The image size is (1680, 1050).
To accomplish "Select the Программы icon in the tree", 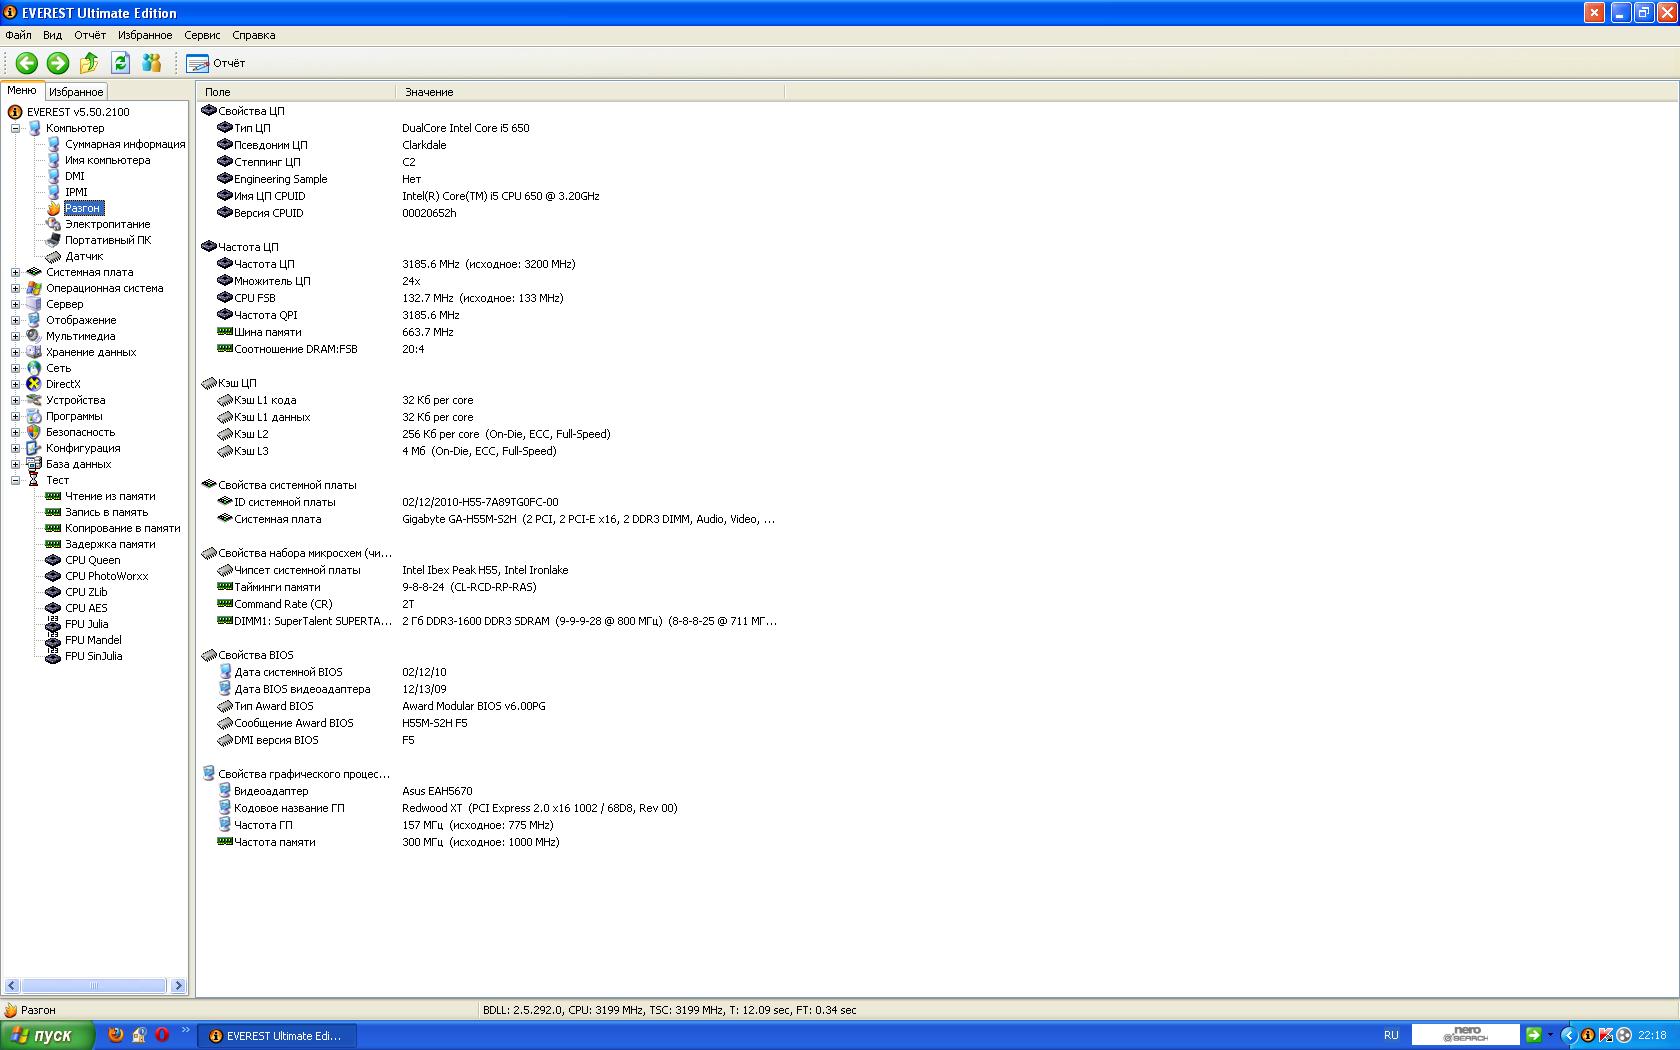I will click(34, 416).
